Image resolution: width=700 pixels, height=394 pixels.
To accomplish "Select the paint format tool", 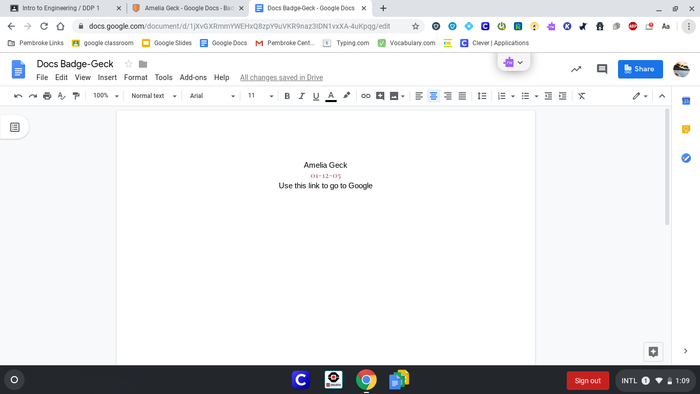I will [76, 96].
